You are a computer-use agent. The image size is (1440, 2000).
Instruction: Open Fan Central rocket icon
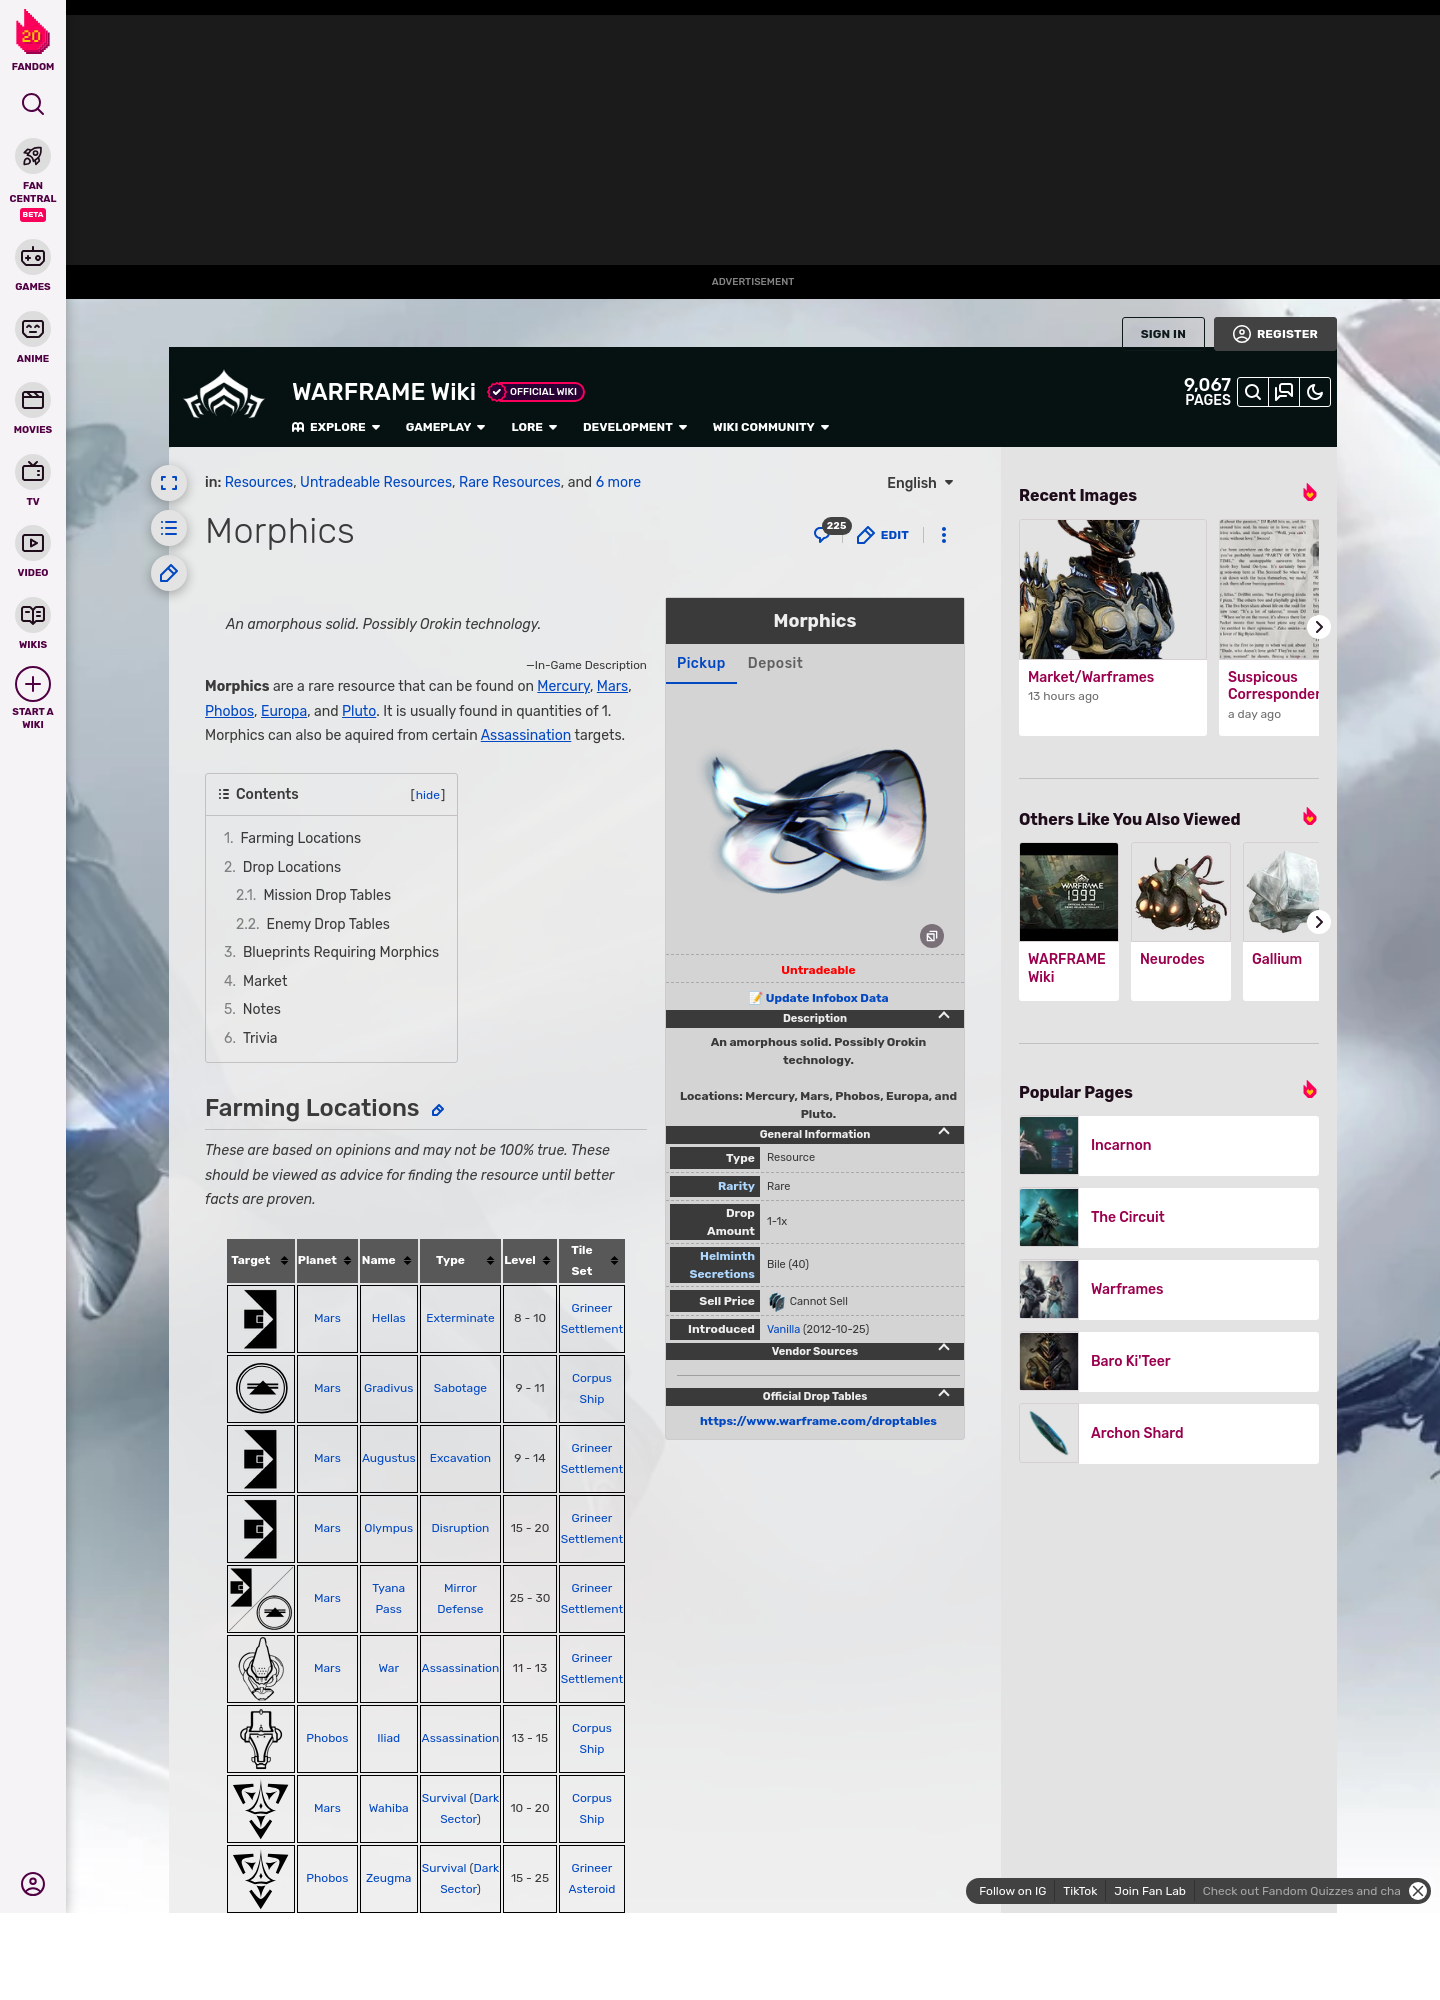(x=33, y=157)
